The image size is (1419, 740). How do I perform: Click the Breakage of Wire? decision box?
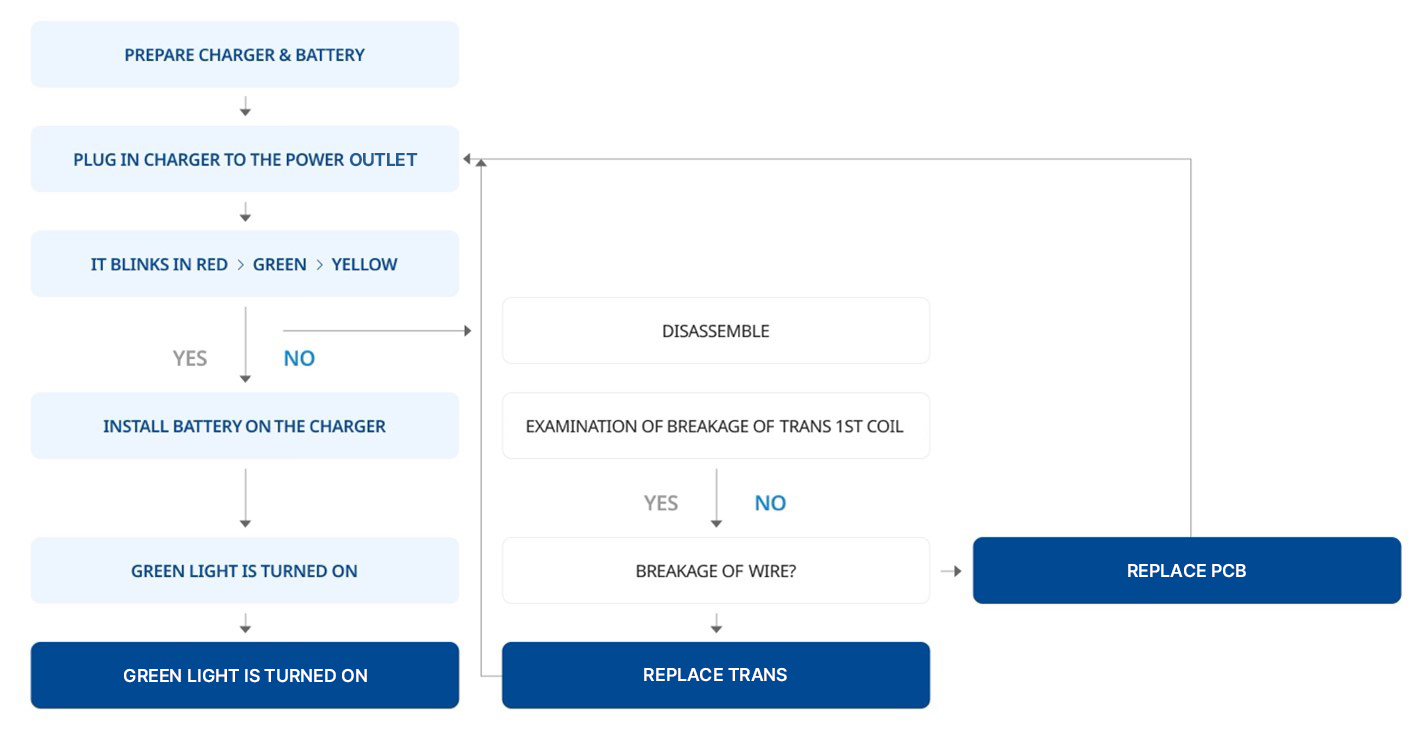click(715, 571)
